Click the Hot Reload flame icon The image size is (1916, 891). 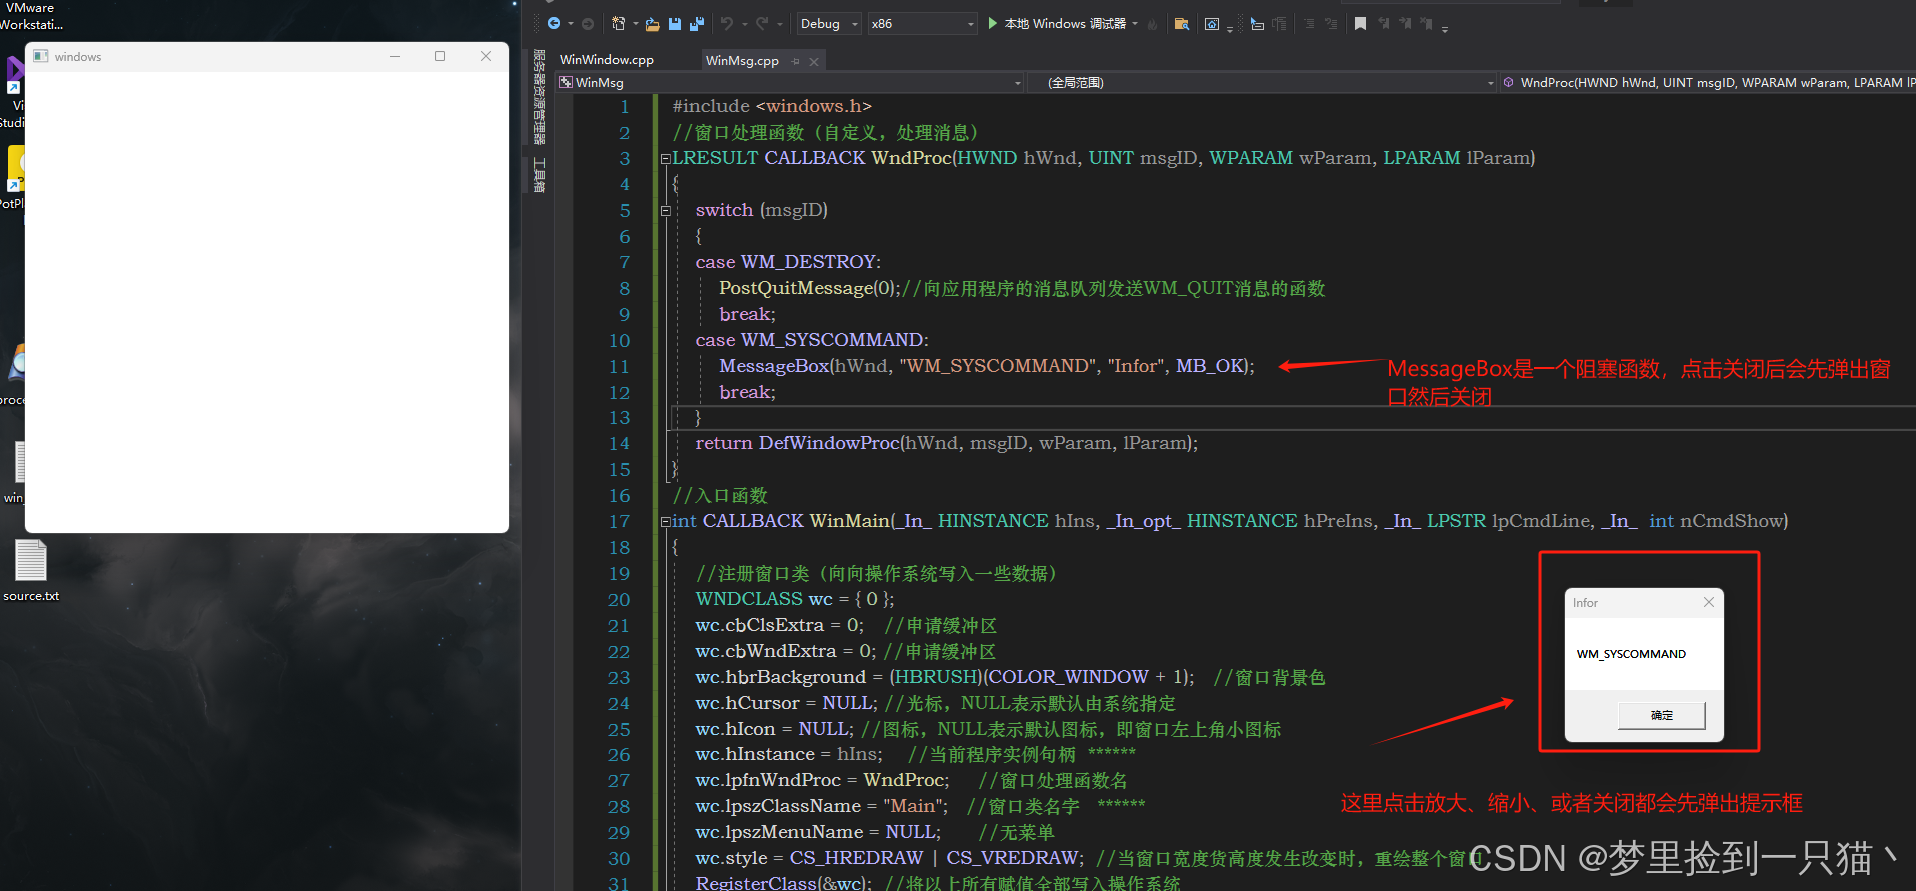click(1152, 24)
